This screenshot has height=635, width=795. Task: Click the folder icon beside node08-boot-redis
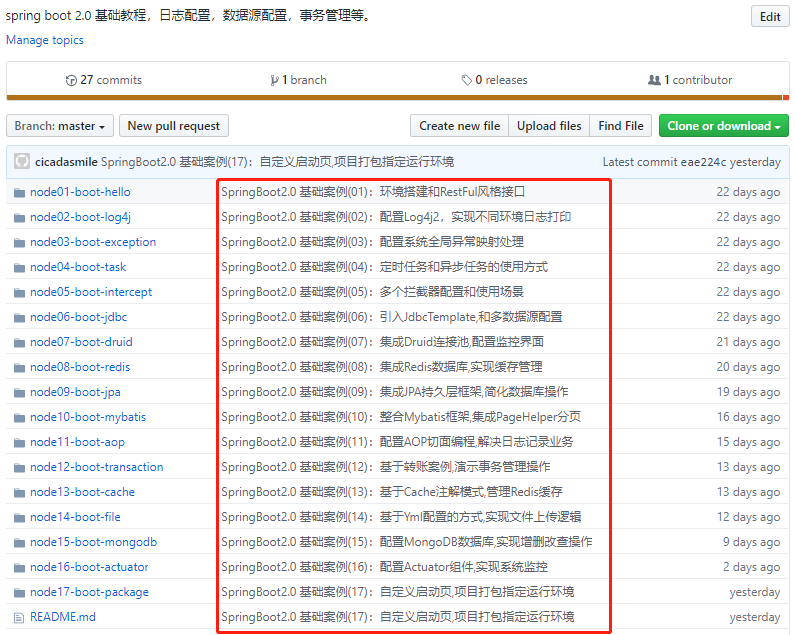tap(19, 368)
